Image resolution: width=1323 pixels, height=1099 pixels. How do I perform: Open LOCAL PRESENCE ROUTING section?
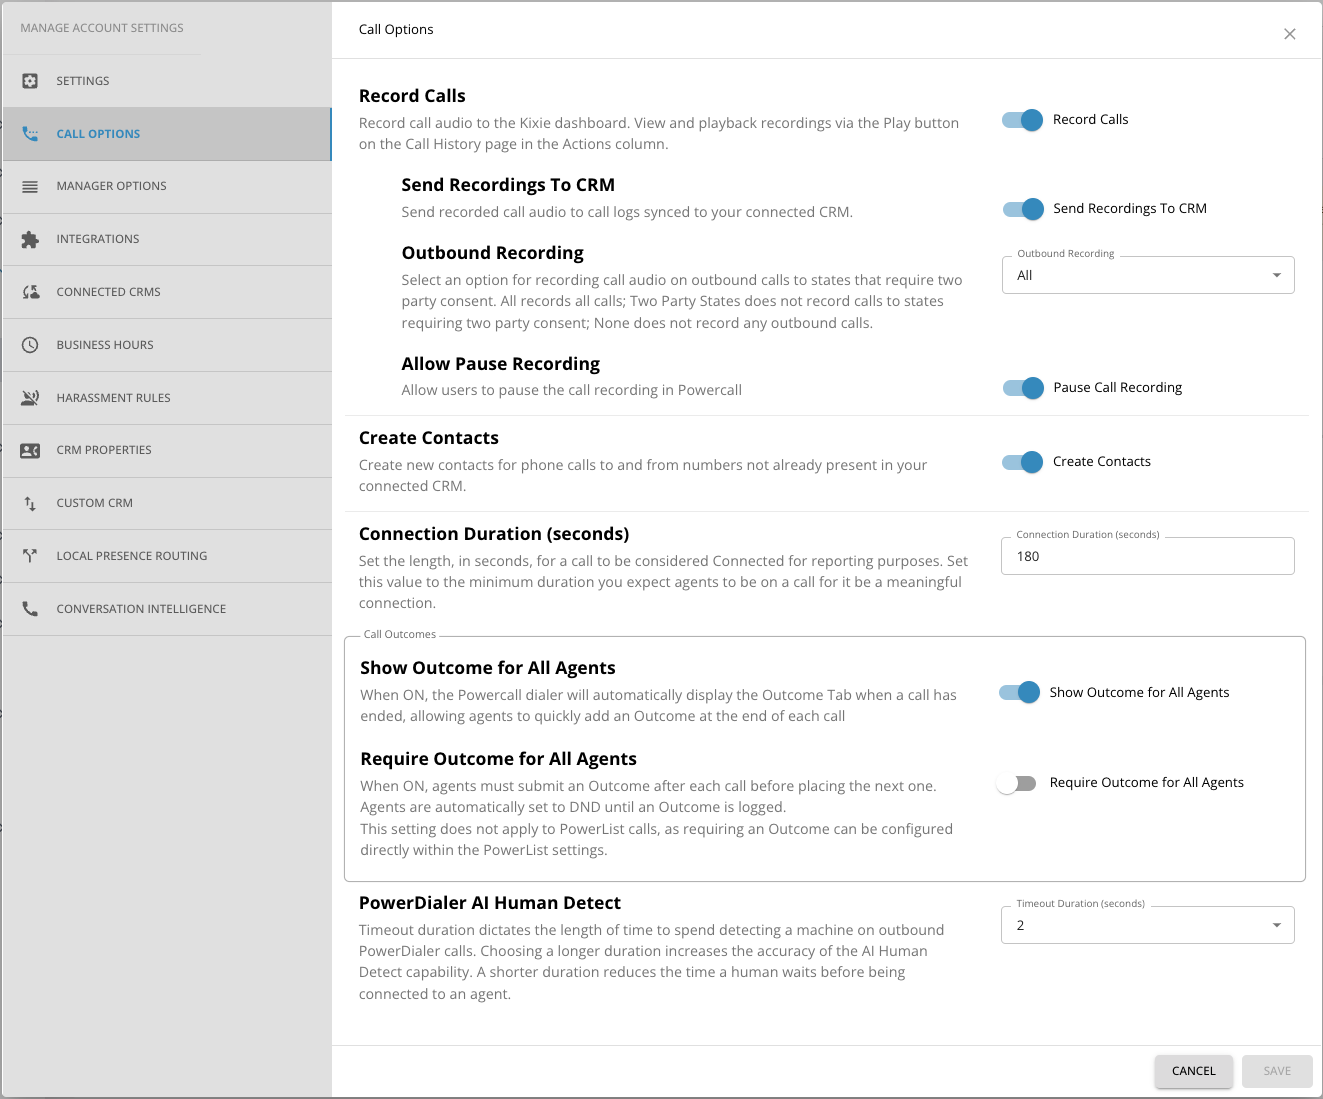click(167, 556)
